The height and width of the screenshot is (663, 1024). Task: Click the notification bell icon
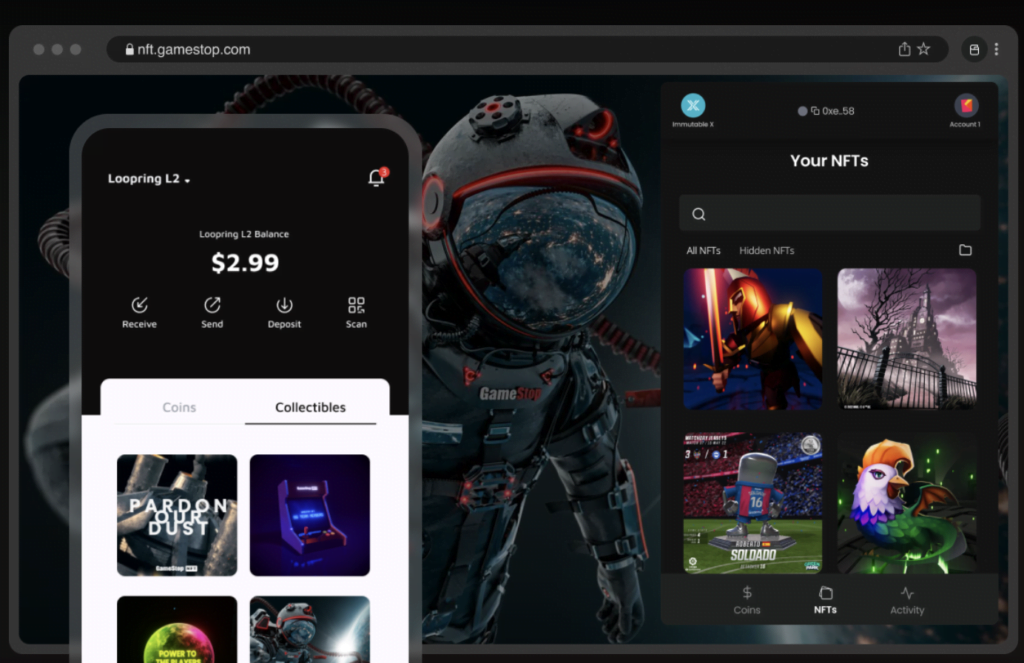[x=376, y=178]
